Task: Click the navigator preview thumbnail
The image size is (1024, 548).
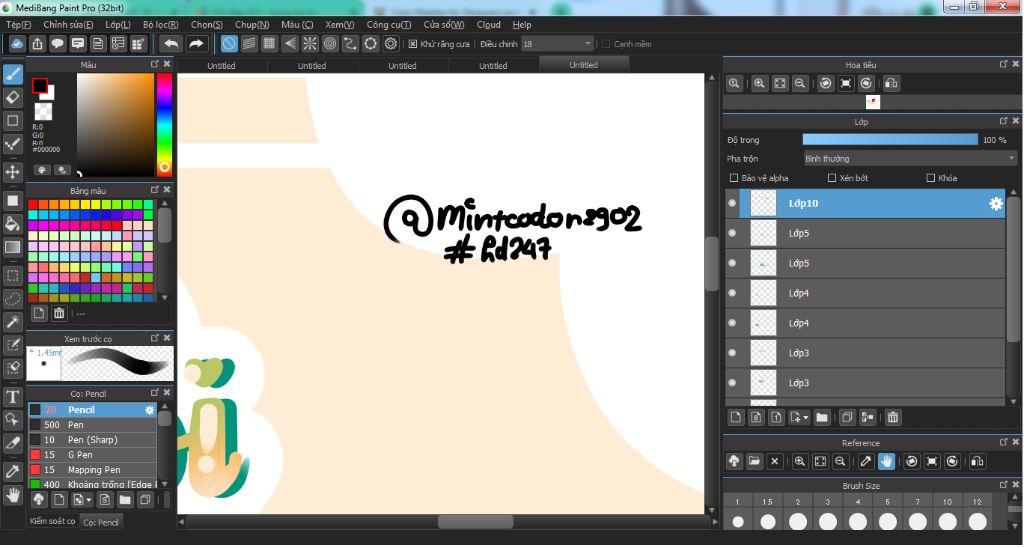Action: point(872,102)
